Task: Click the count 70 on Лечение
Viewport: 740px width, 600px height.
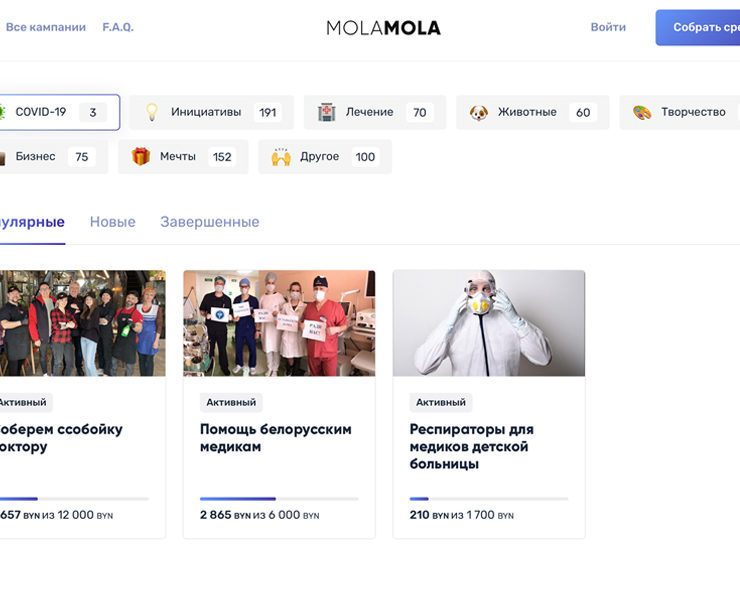Action: [x=420, y=112]
